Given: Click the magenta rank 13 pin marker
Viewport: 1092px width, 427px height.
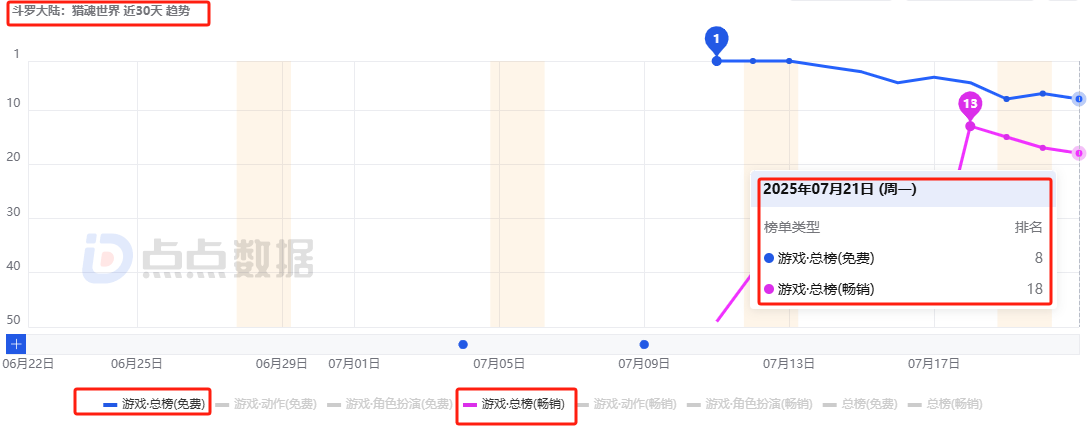Looking at the screenshot, I should tap(969, 105).
